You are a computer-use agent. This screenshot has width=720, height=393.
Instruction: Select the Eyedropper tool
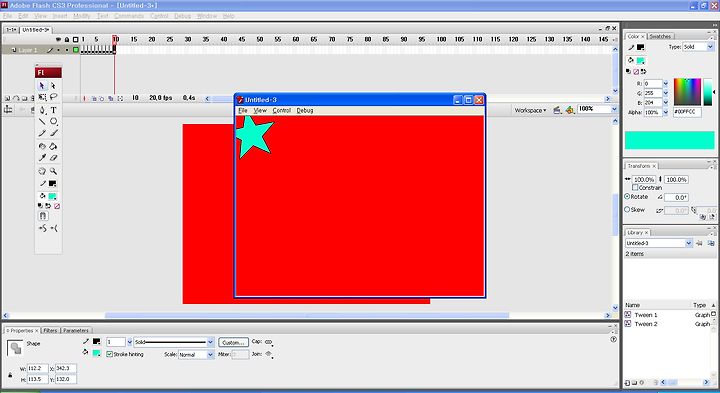42,157
